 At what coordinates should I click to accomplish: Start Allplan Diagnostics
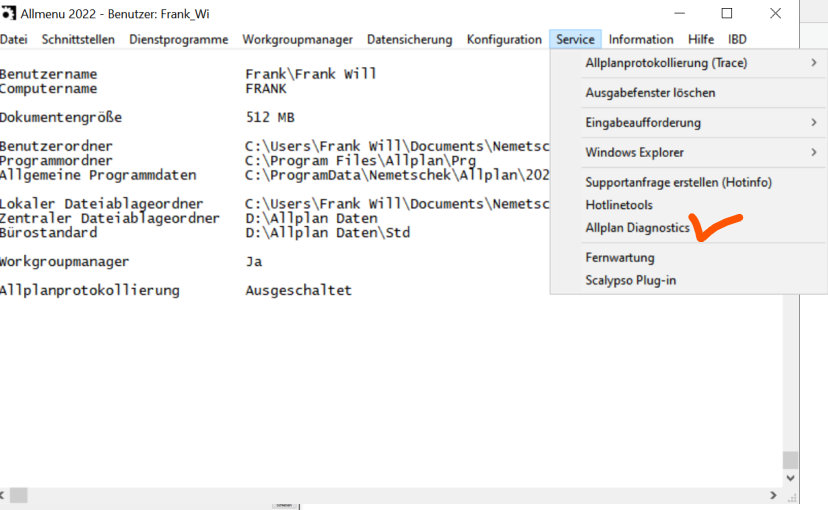click(x=637, y=228)
